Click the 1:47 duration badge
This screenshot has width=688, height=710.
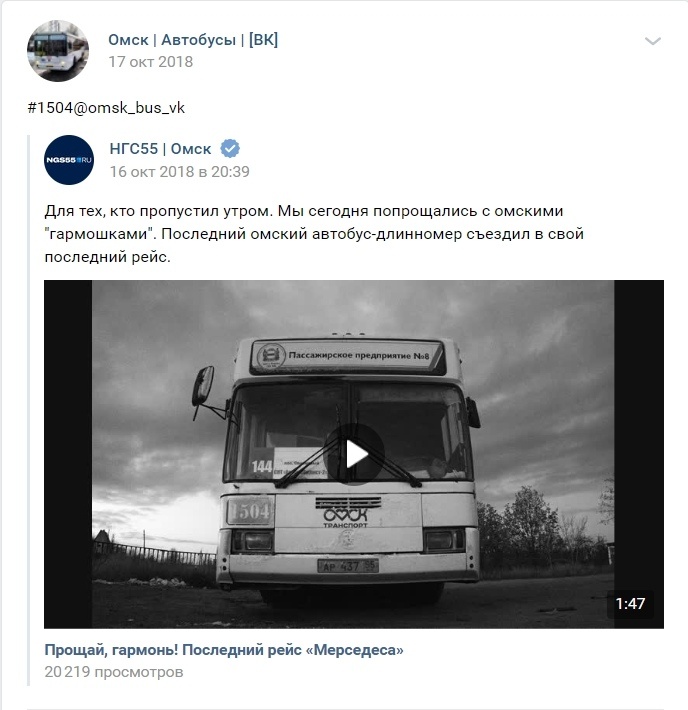point(630,604)
